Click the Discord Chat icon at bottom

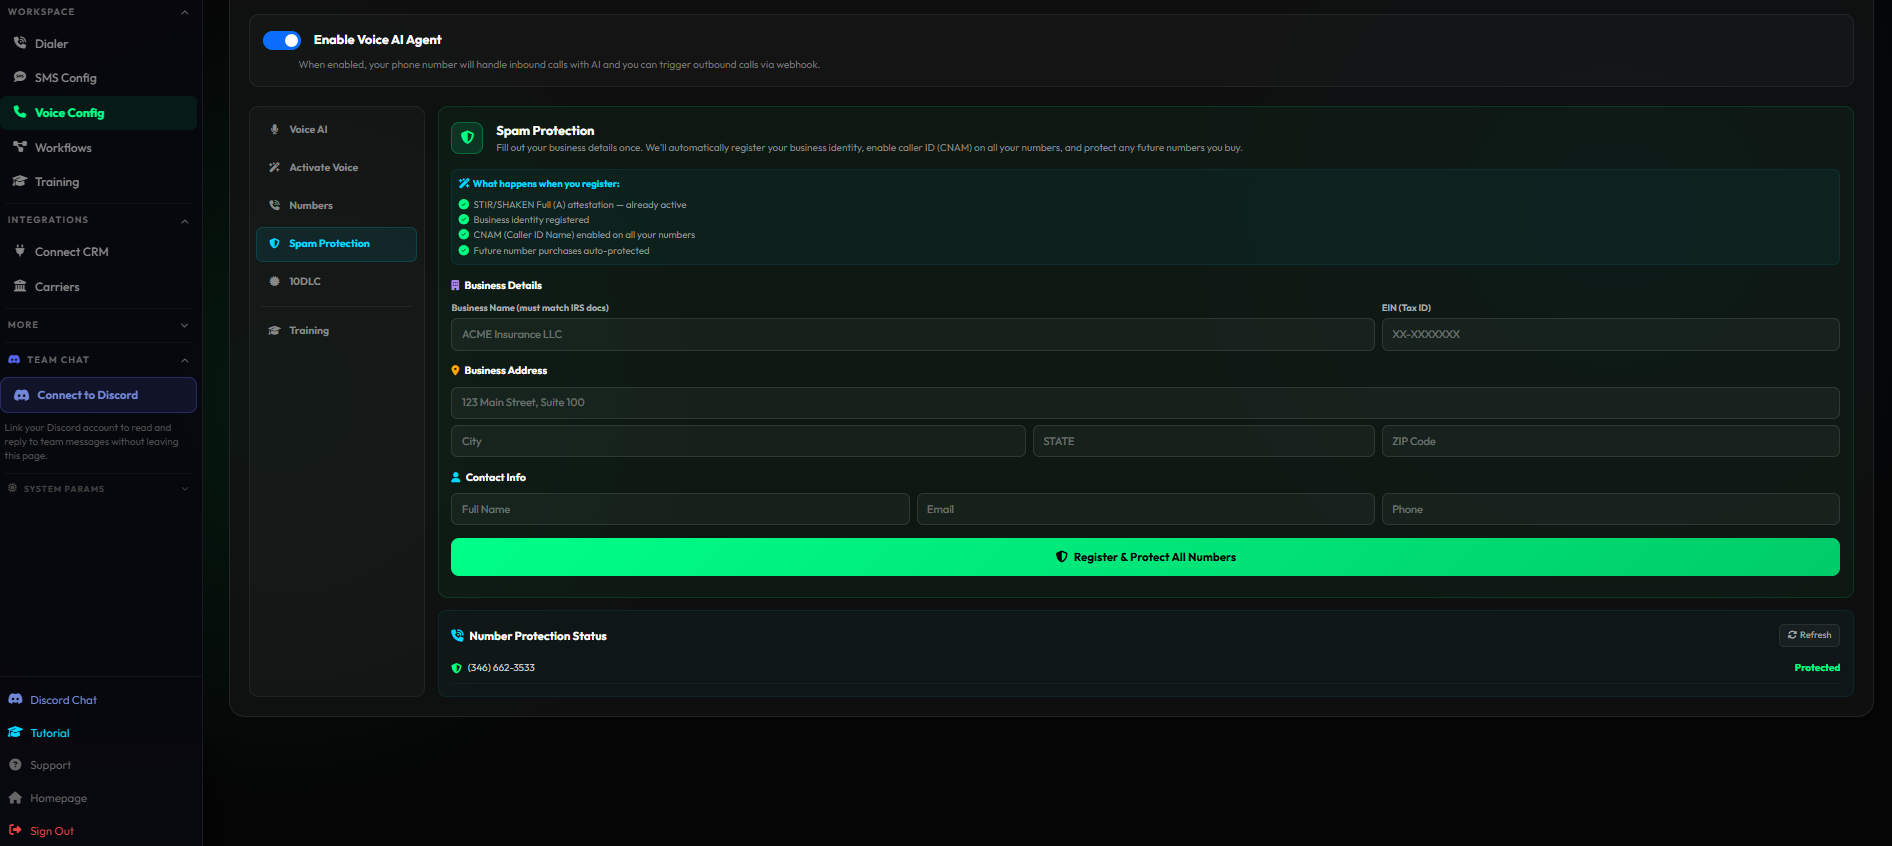(x=16, y=699)
